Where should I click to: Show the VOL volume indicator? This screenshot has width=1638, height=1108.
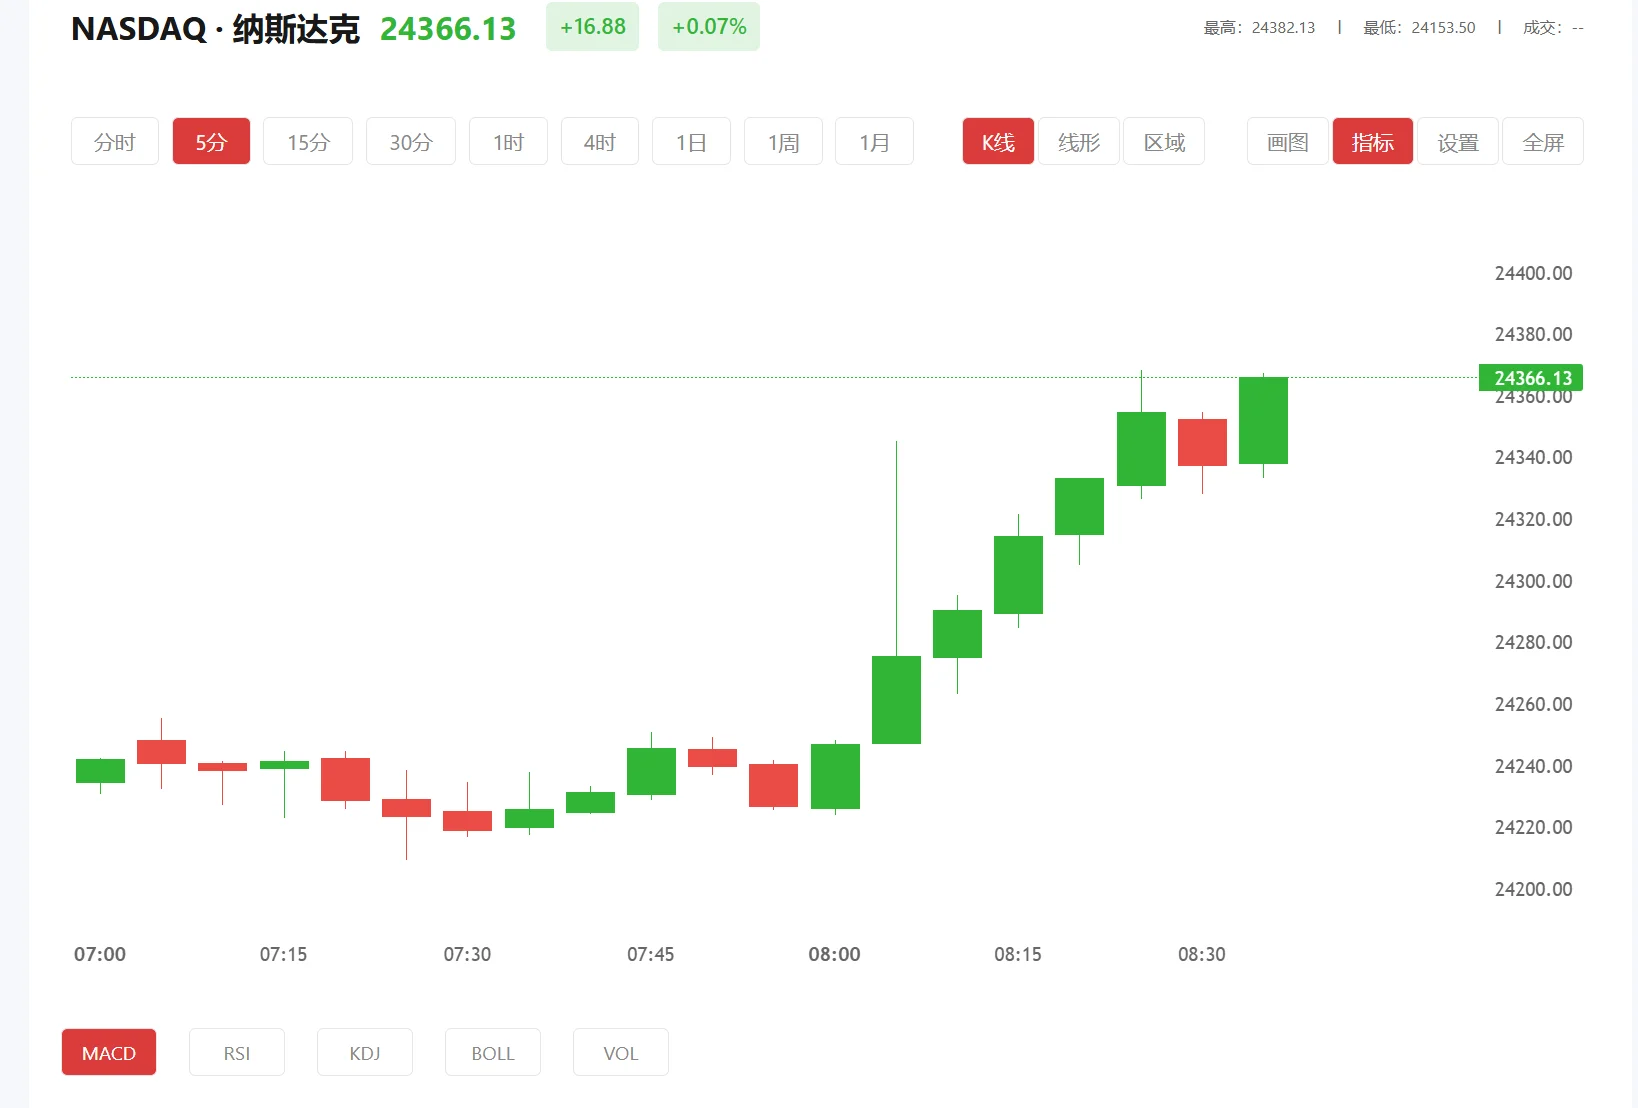point(620,1052)
